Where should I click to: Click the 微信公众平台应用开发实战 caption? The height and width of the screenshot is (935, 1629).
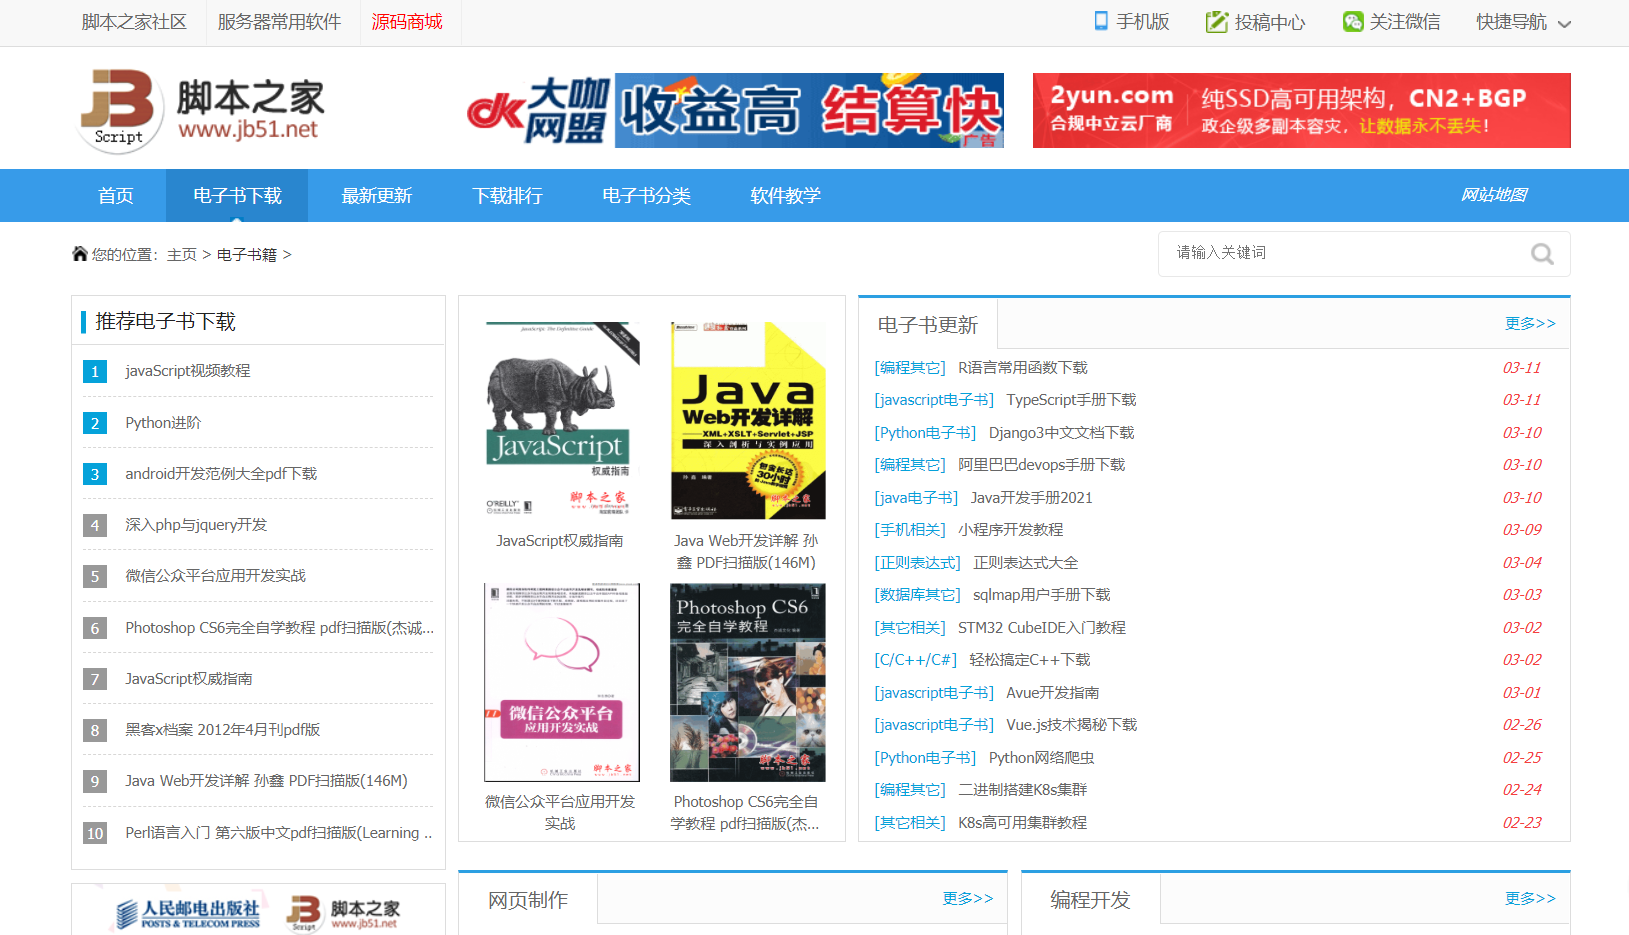[560, 812]
